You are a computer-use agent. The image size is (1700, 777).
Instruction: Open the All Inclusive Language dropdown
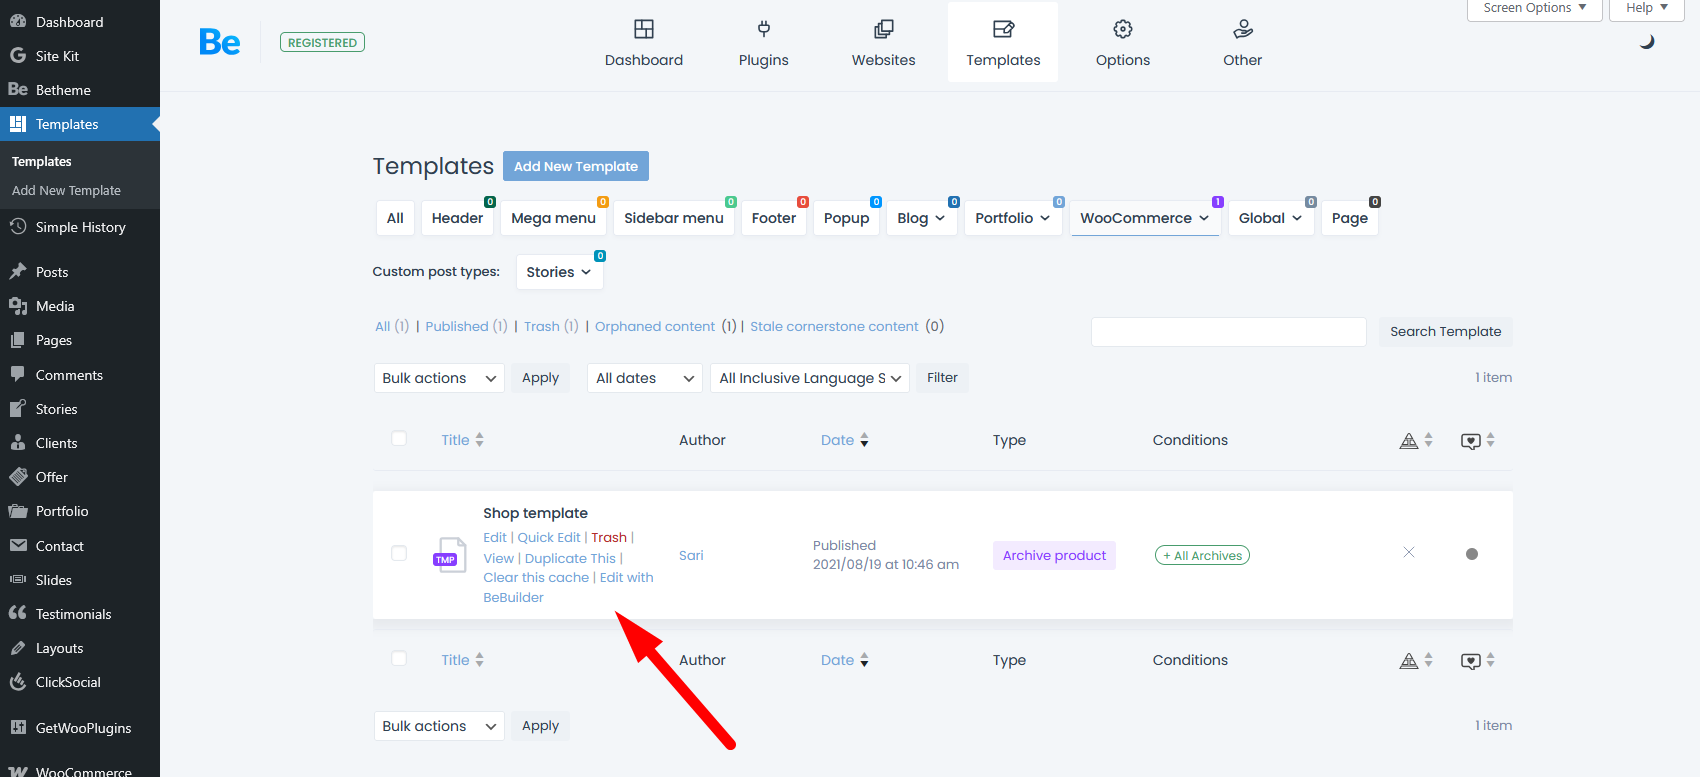click(x=810, y=378)
